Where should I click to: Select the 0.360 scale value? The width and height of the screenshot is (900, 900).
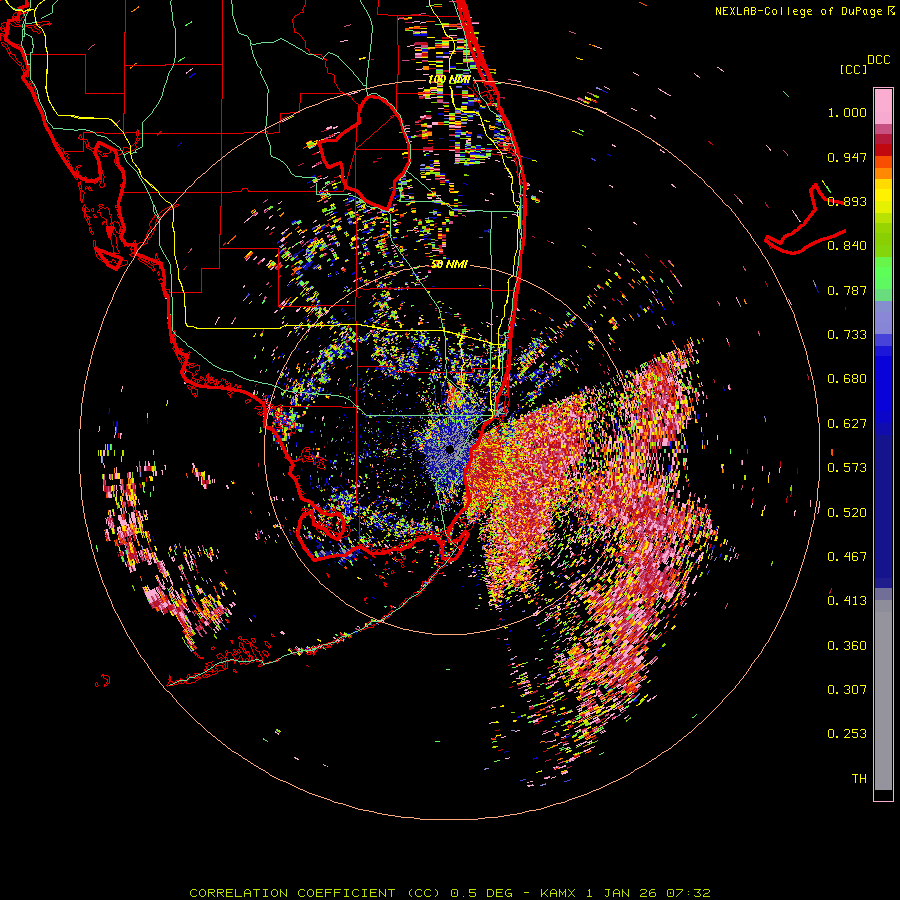coord(847,646)
